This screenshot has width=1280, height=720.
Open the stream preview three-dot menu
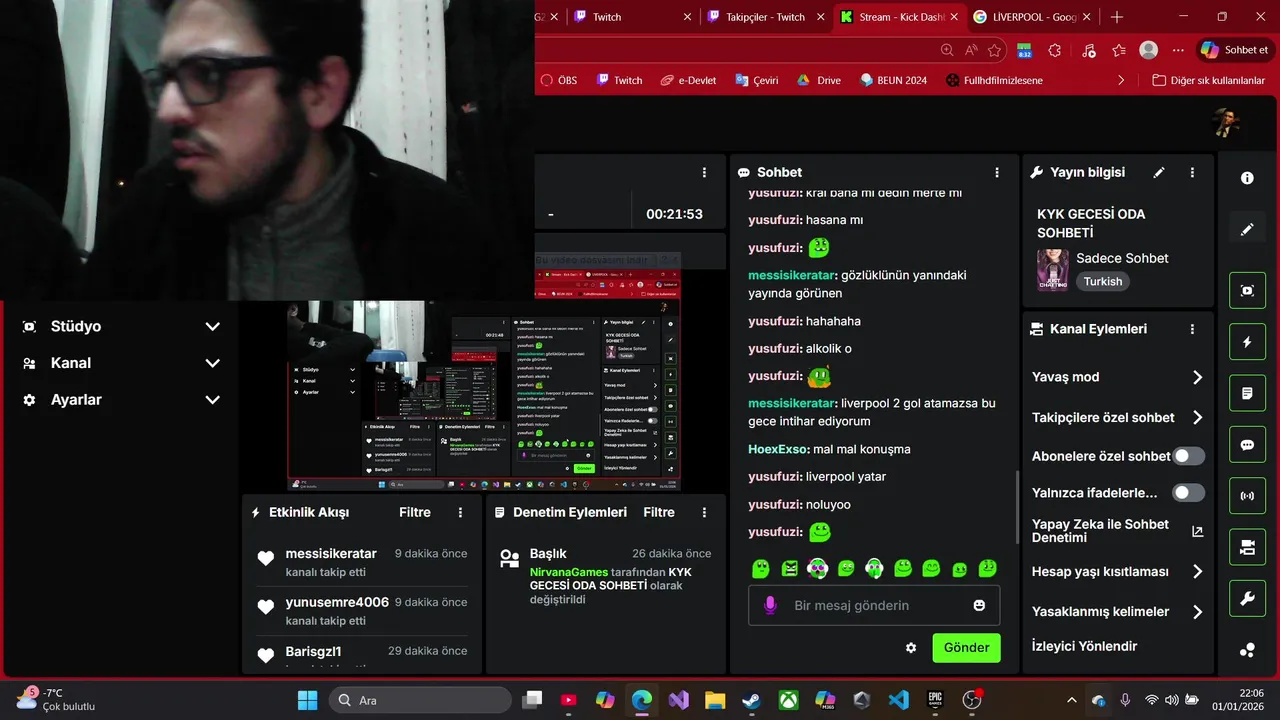click(704, 172)
